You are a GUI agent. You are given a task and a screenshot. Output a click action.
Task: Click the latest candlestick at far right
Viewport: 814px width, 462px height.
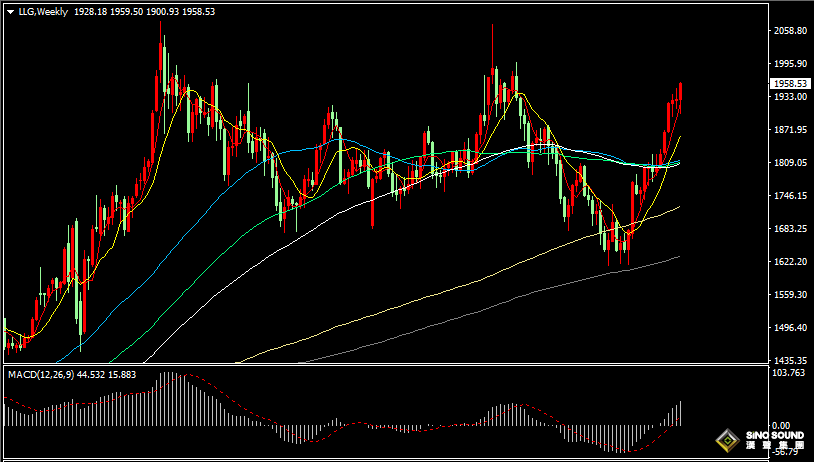(680, 97)
